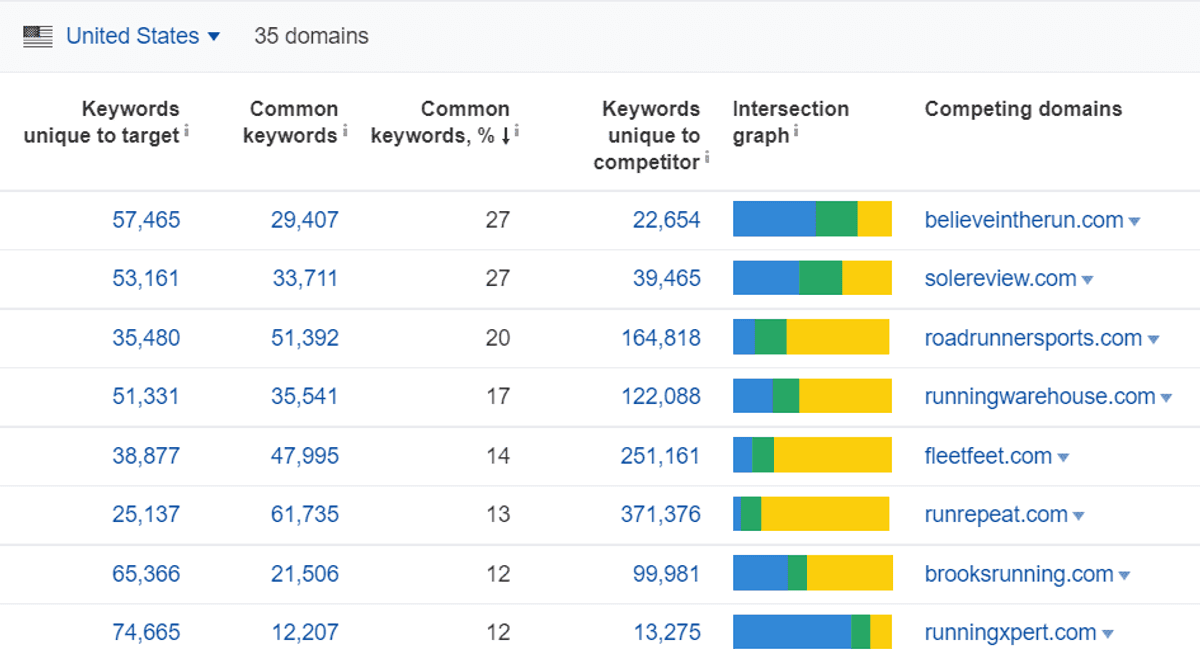Click unique-to-target value 25,137

(146, 515)
